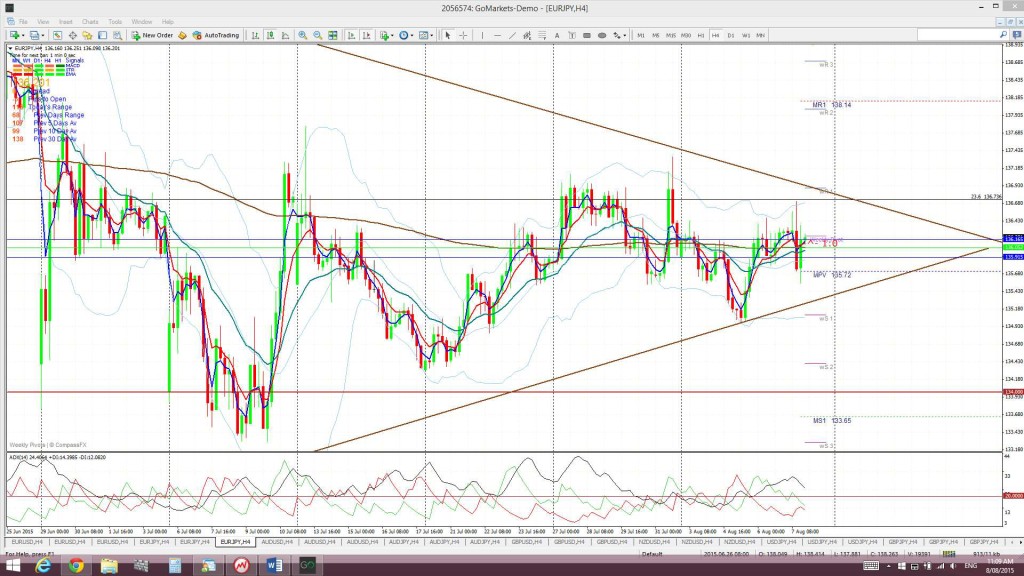The image size is (1024, 576).
Task: Click the search magnifier icon
Action: coord(1002,35)
